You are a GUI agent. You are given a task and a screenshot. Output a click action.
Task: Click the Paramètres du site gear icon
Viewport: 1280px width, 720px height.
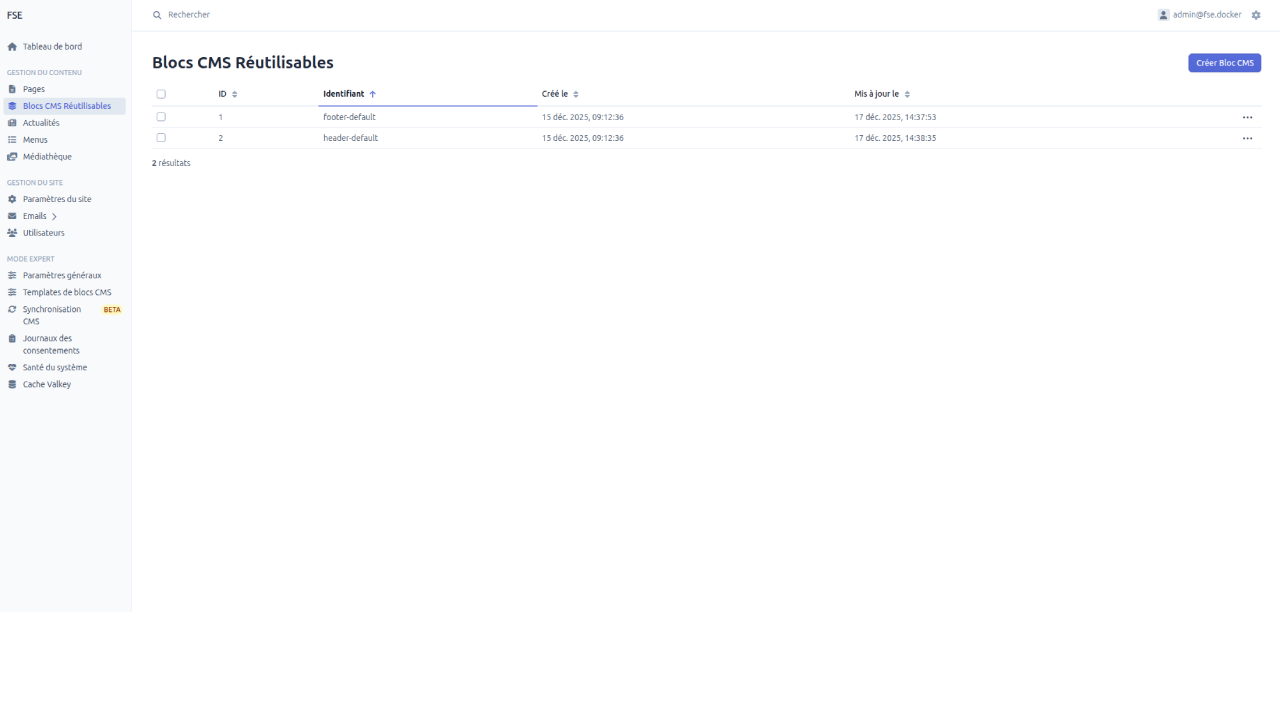(x=12, y=199)
